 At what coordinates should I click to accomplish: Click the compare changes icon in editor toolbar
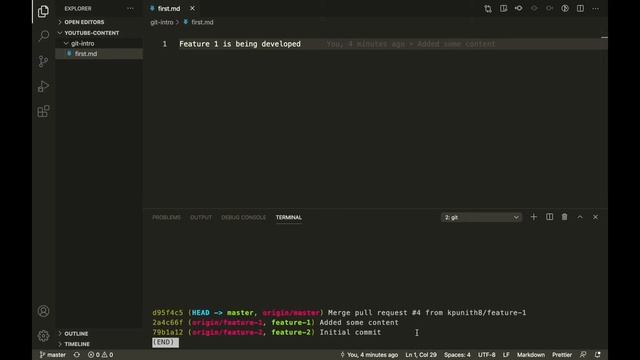488,9
